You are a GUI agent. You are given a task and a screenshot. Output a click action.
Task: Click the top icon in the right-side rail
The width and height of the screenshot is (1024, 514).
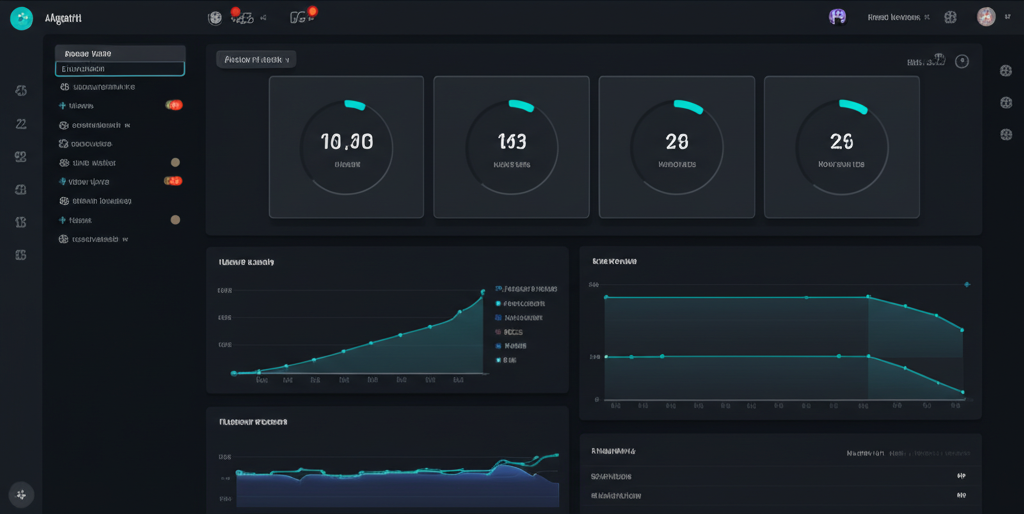click(1006, 71)
